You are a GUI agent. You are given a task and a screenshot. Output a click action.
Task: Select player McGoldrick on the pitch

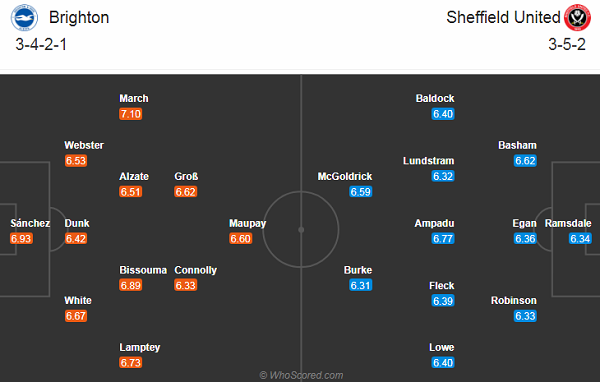click(x=345, y=176)
